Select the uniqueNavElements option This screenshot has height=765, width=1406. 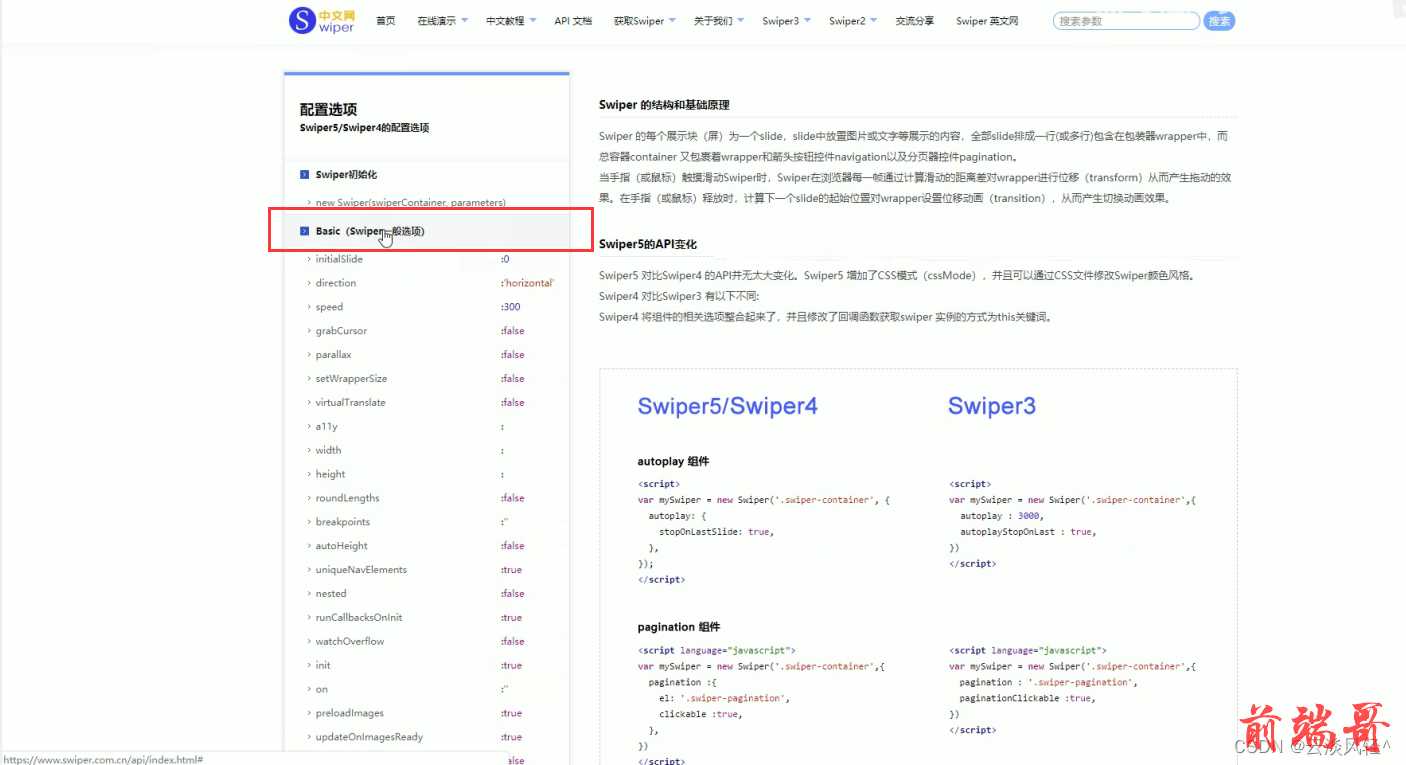(361, 570)
